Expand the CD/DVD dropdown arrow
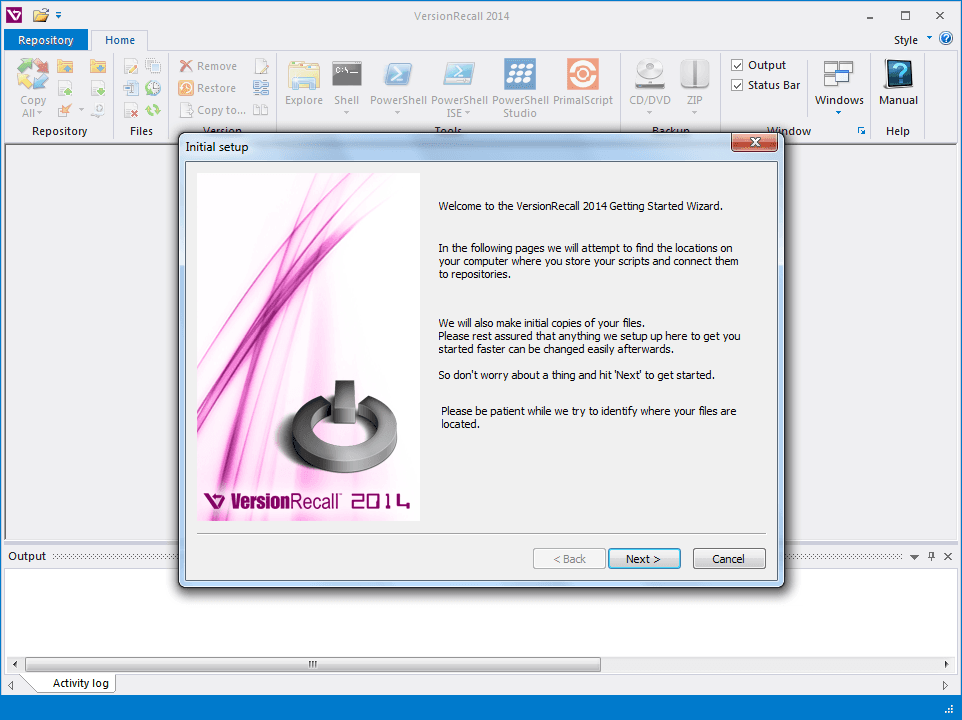This screenshot has width=962, height=720. (650, 113)
